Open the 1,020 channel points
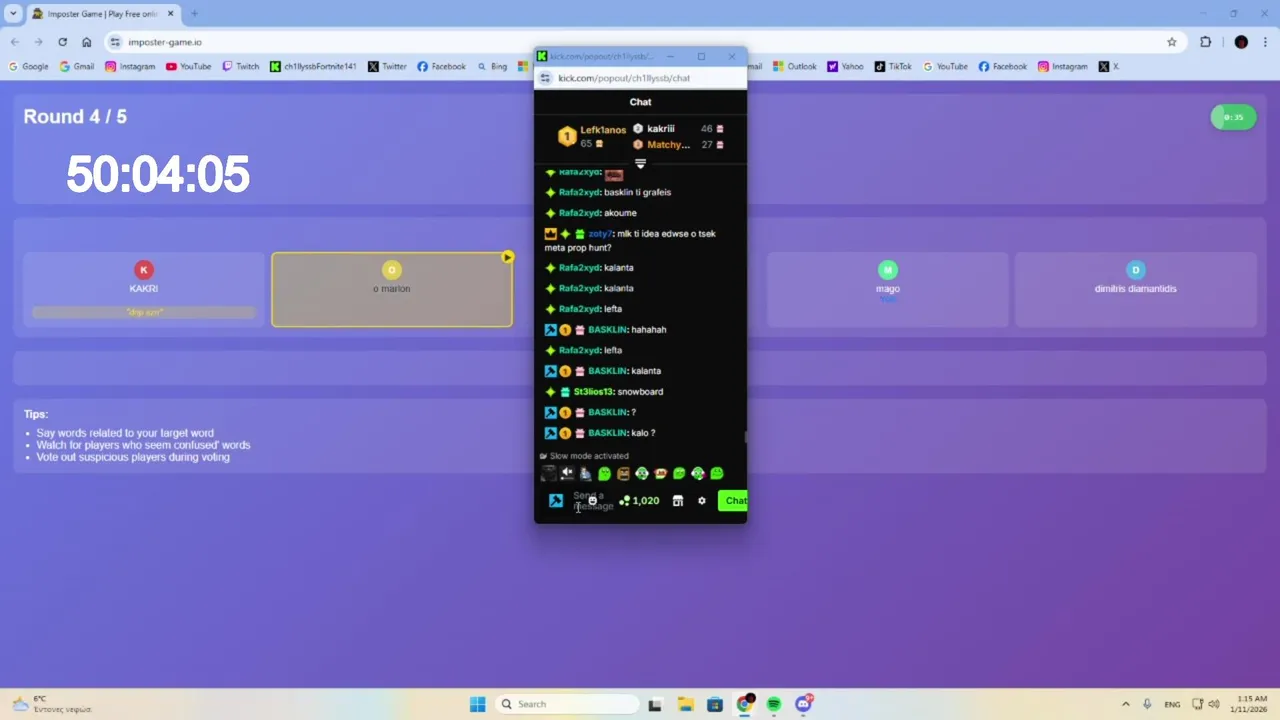Screen dimensions: 1280x720 tap(639, 501)
